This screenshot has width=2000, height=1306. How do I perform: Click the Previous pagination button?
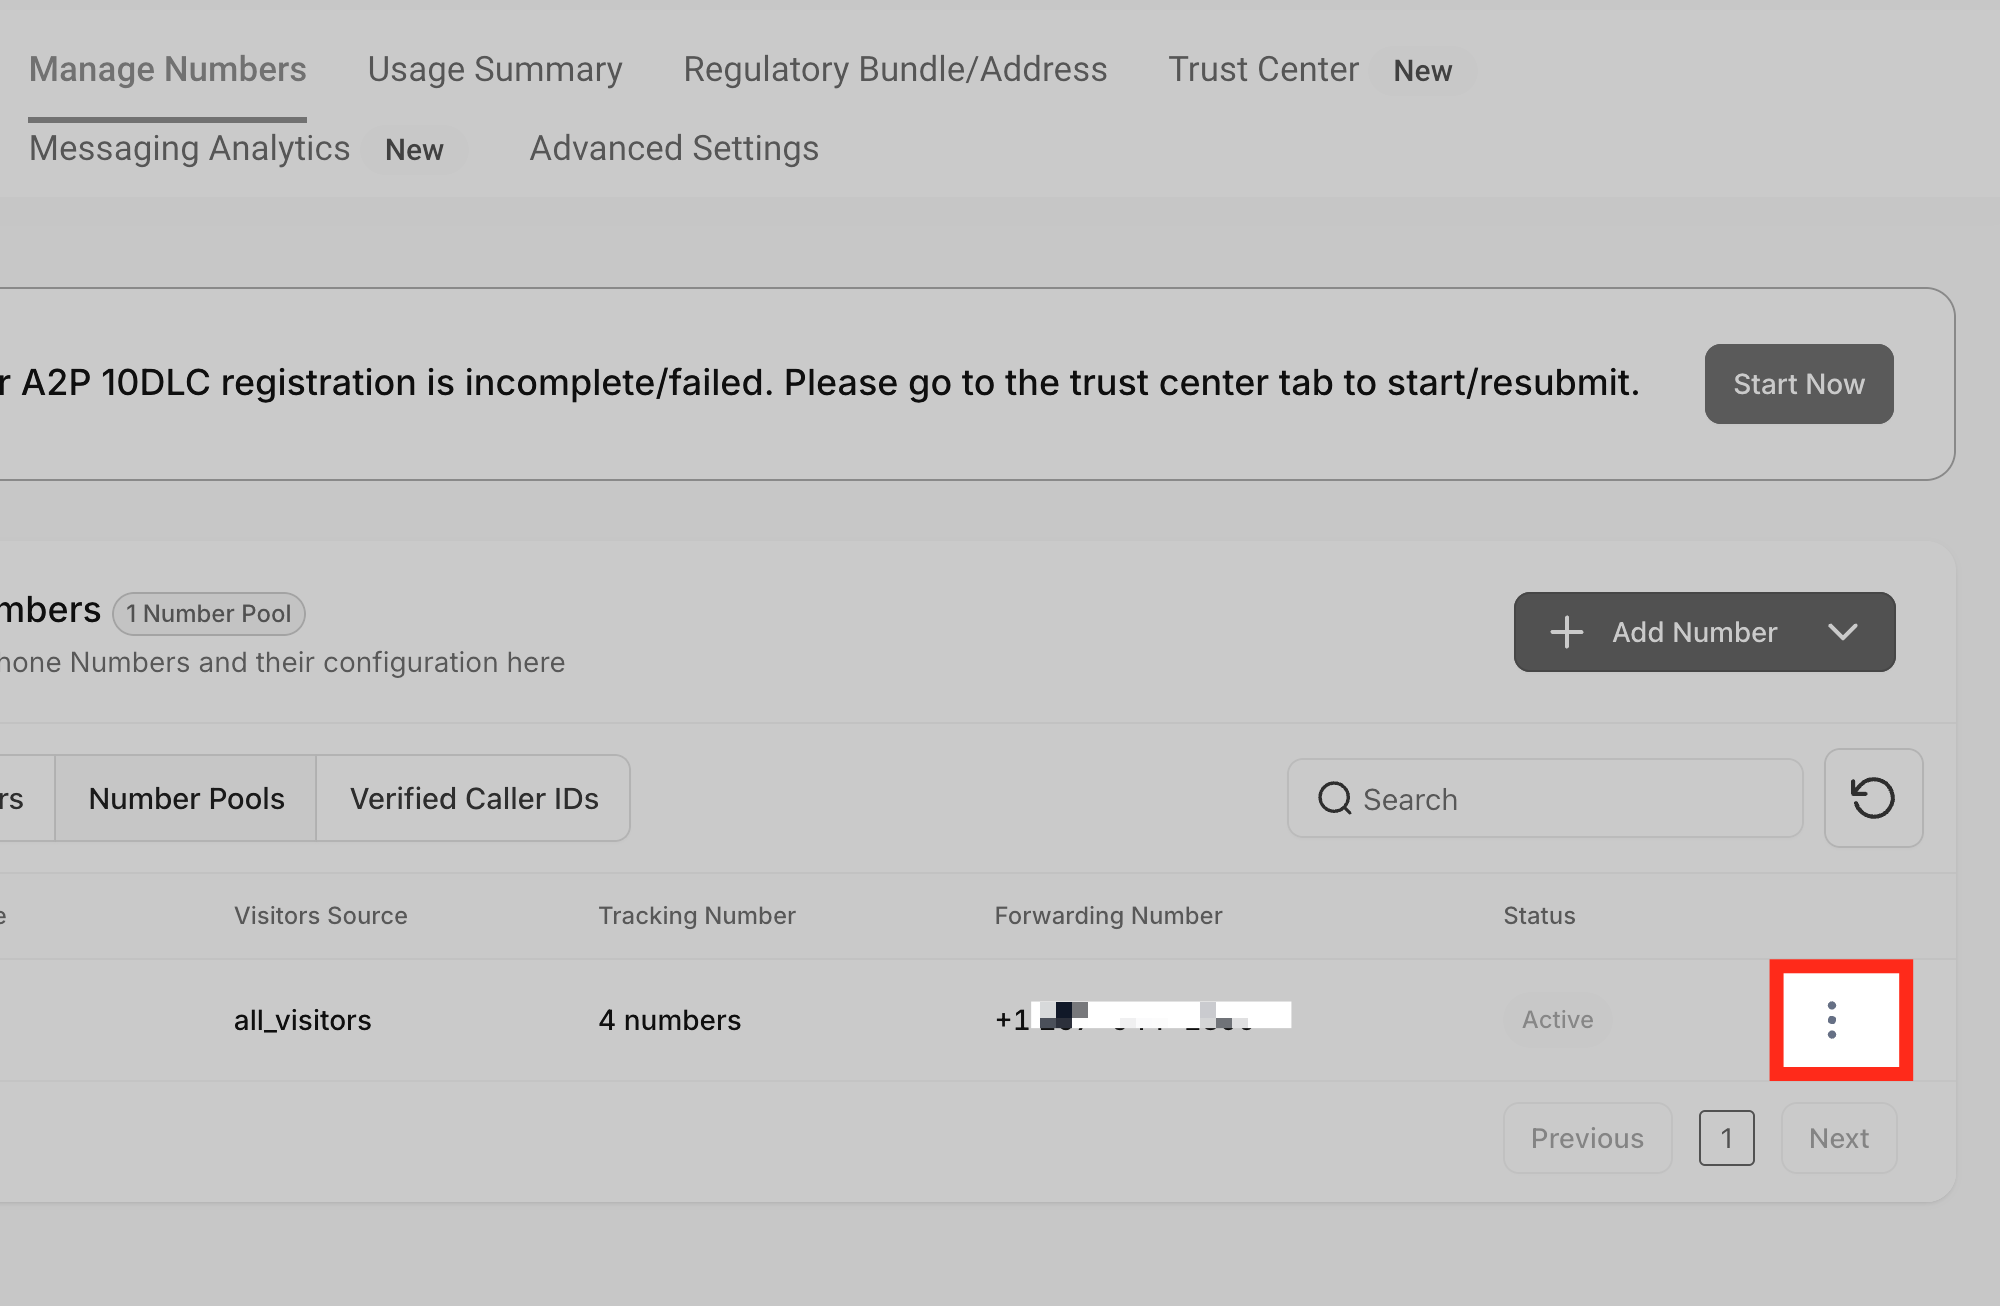click(1587, 1138)
